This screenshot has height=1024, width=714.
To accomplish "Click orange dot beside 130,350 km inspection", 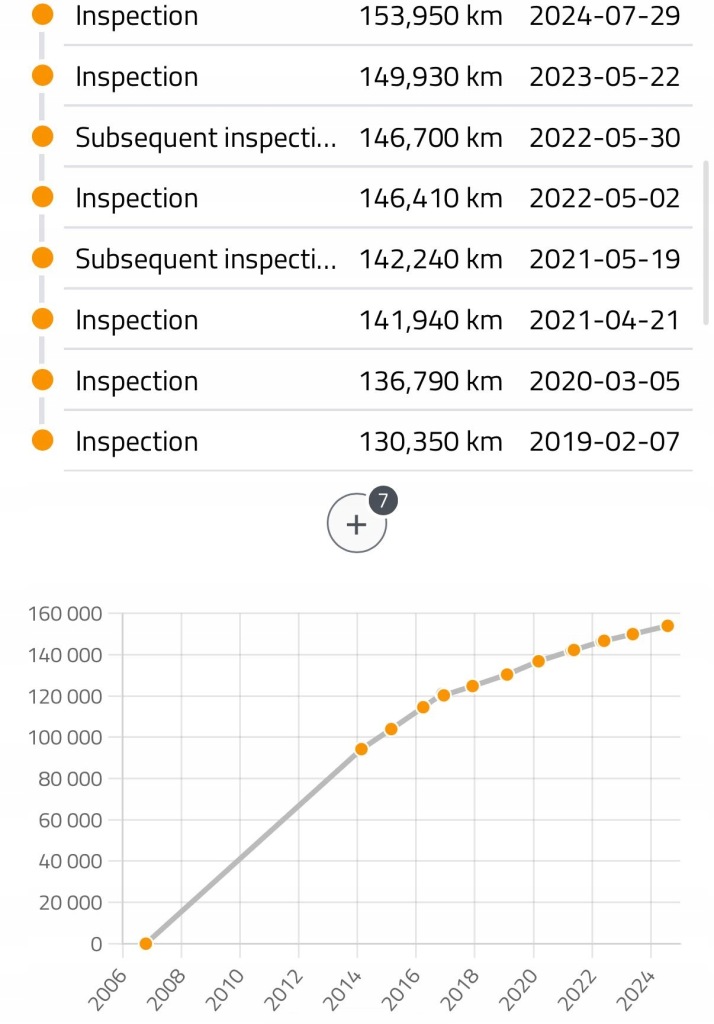I will coord(42,440).
